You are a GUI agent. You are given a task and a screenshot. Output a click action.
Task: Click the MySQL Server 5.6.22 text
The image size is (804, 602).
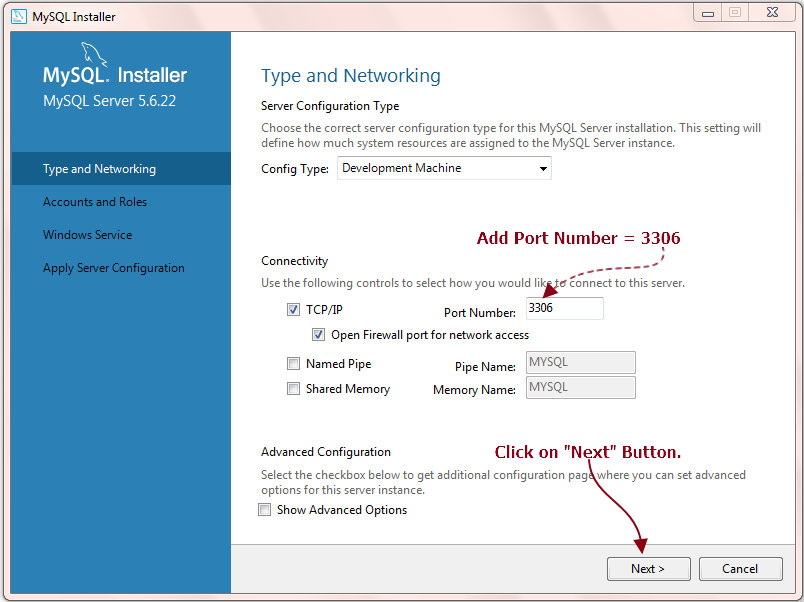pyautogui.click(x=109, y=101)
